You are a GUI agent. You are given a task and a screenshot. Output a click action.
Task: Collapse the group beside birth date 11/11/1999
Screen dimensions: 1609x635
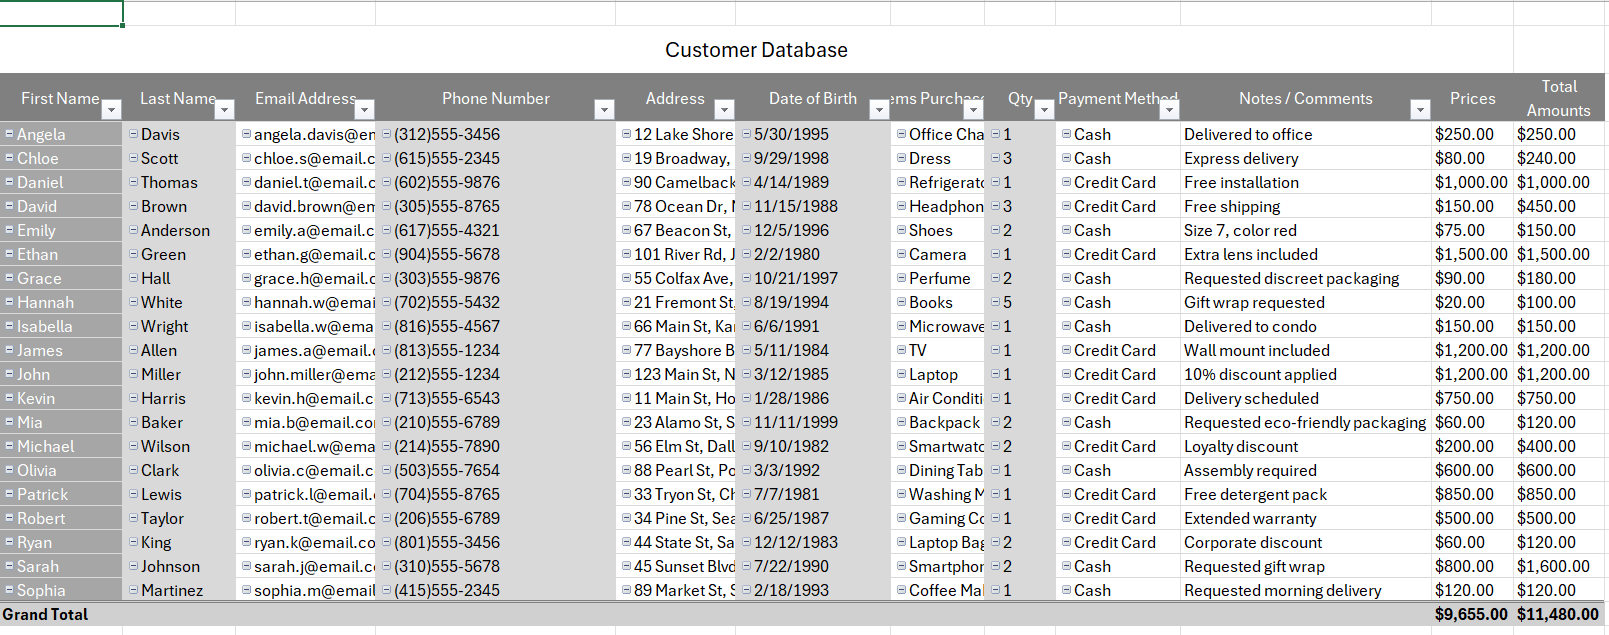coord(746,421)
